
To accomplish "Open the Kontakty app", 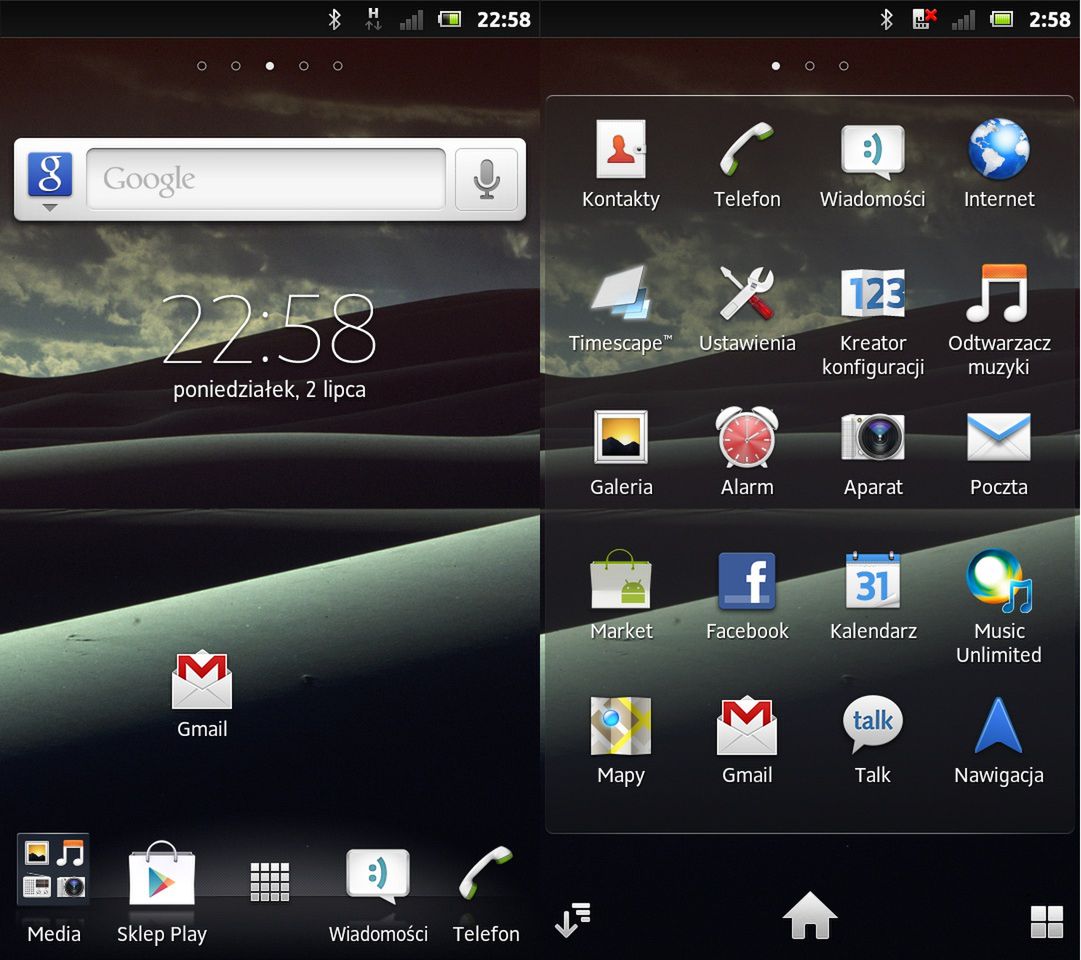I will pos(620,164).
